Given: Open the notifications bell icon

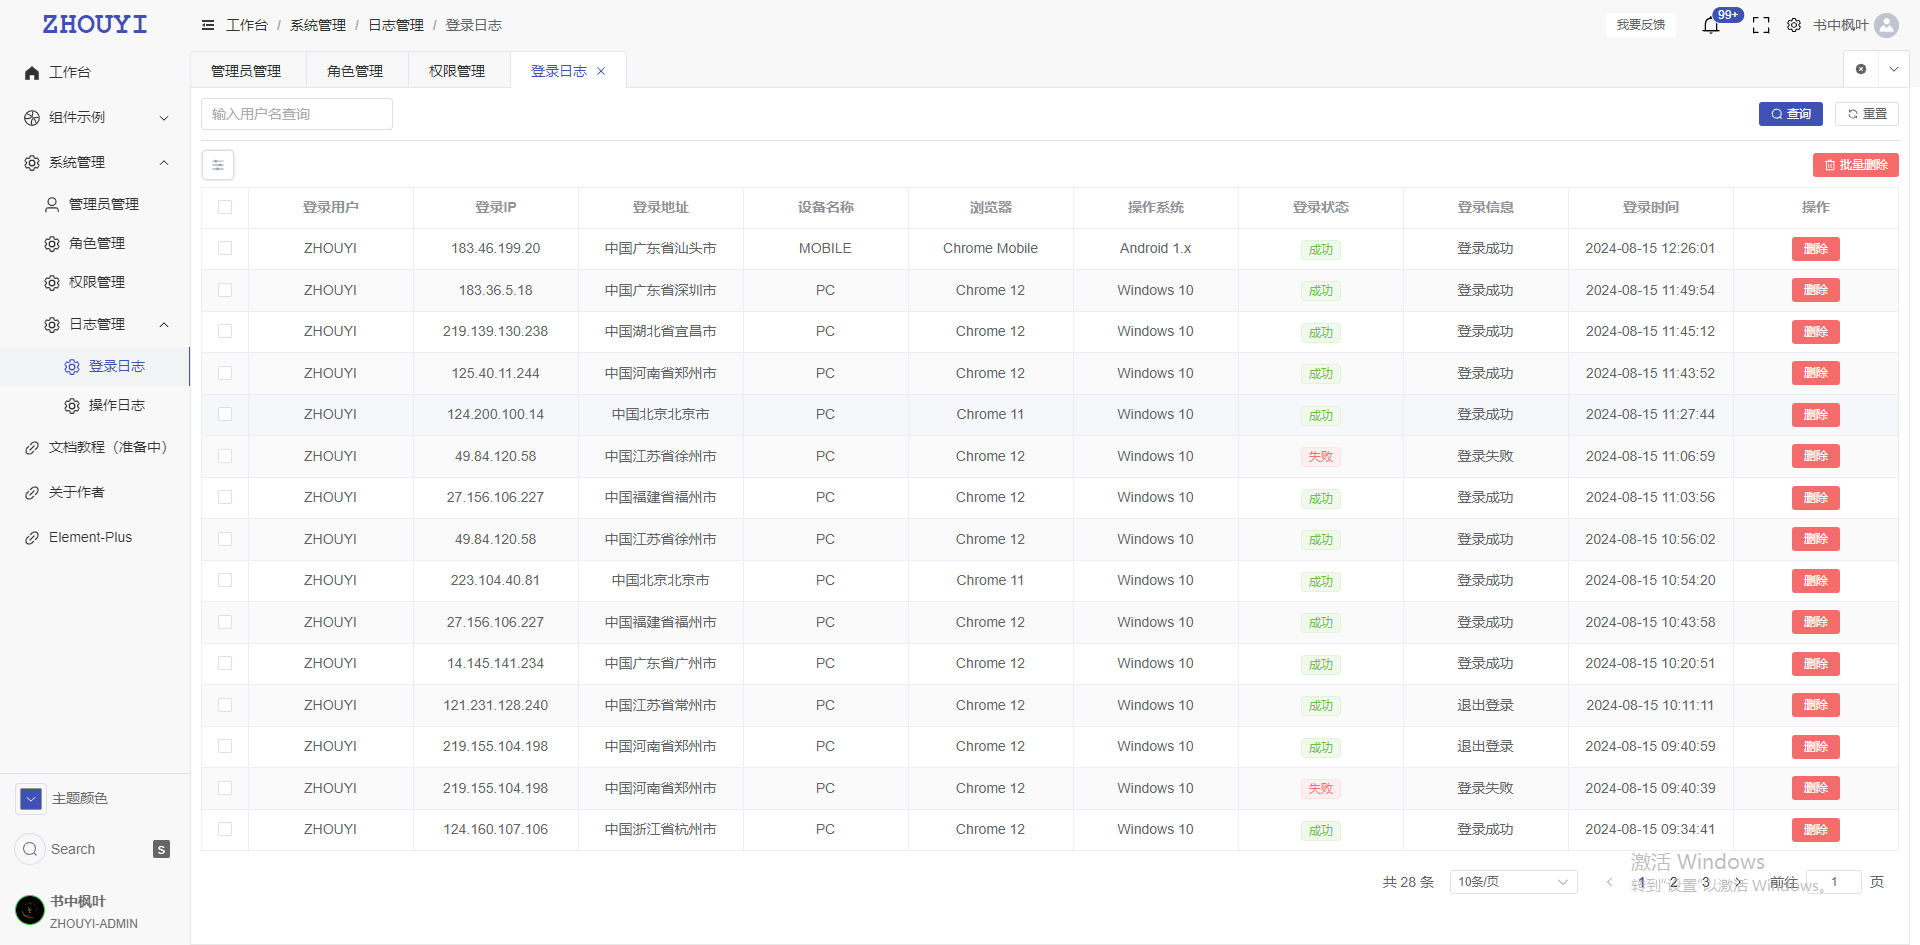Looking at the screenshot, I should pyautogui.click(x=1711, y=25).
